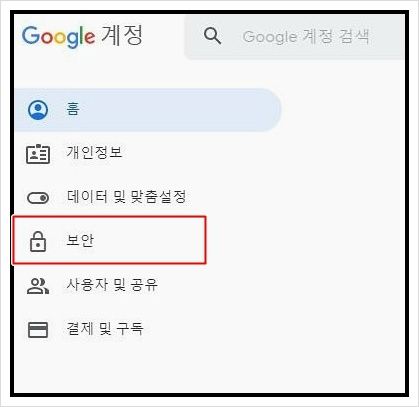Click the magnifying glass search icon
This screenshot has width=419, height=407.
click(x=212, y=36)
